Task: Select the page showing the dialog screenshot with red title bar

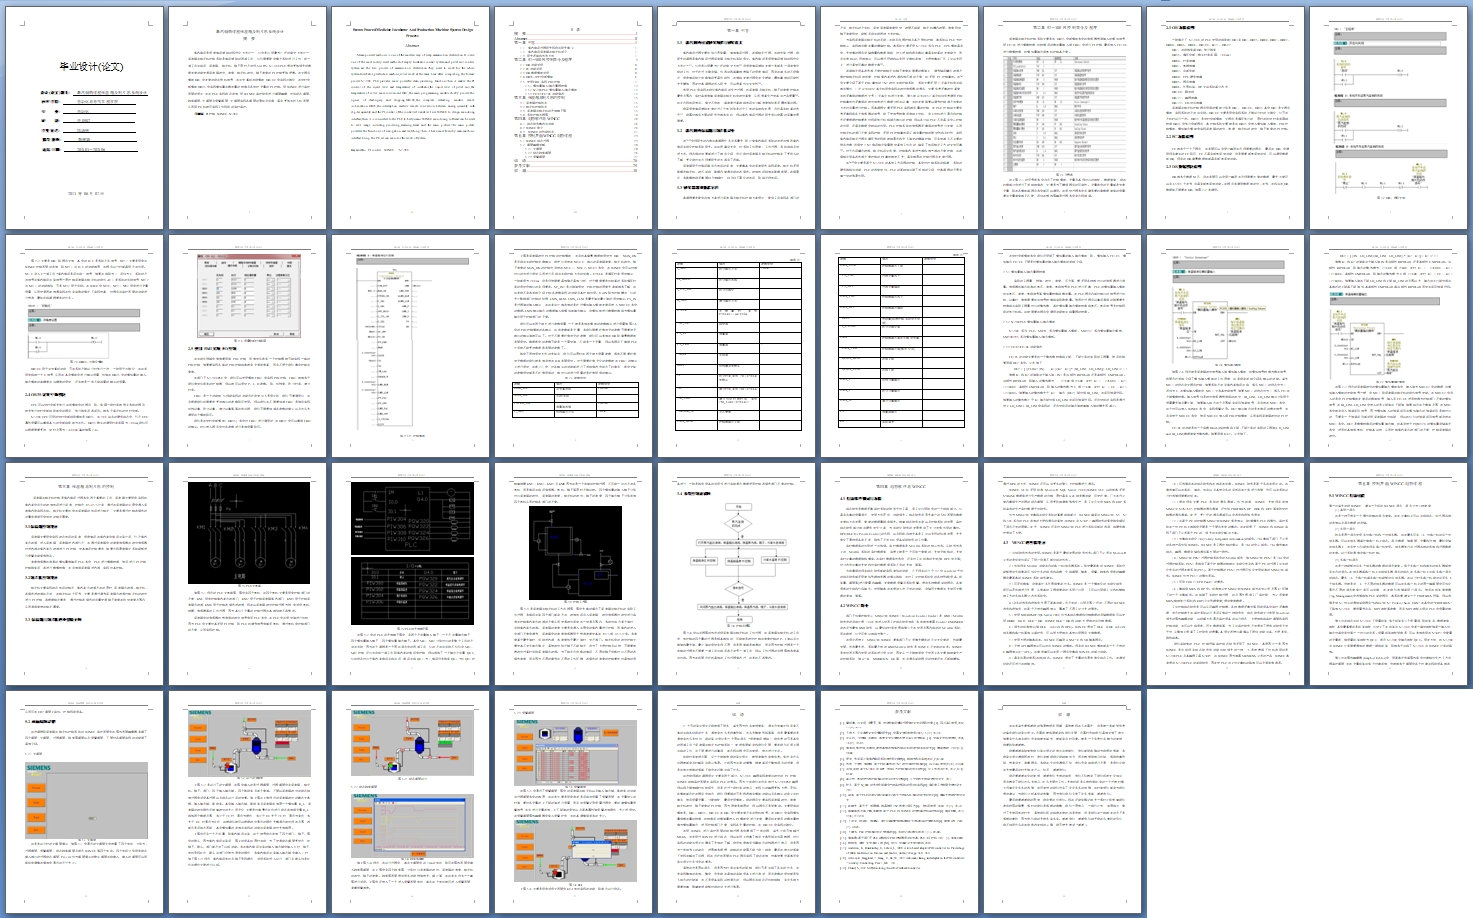Action: (x=247, y=346)
